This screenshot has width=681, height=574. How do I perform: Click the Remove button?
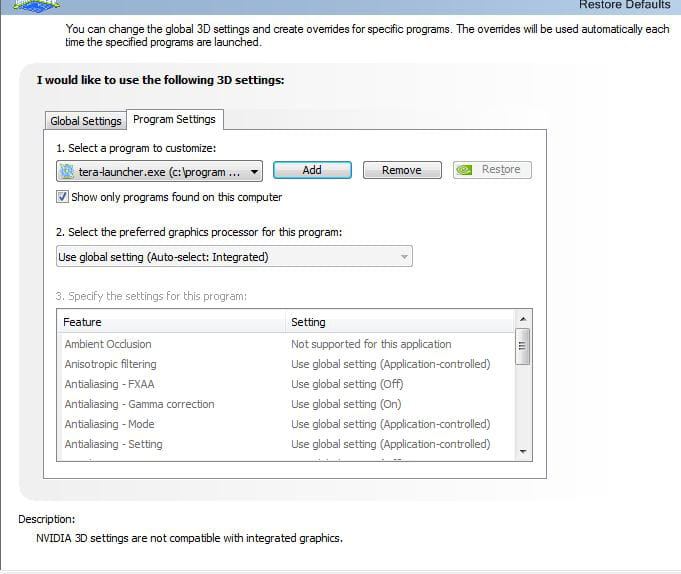point(402,170)
